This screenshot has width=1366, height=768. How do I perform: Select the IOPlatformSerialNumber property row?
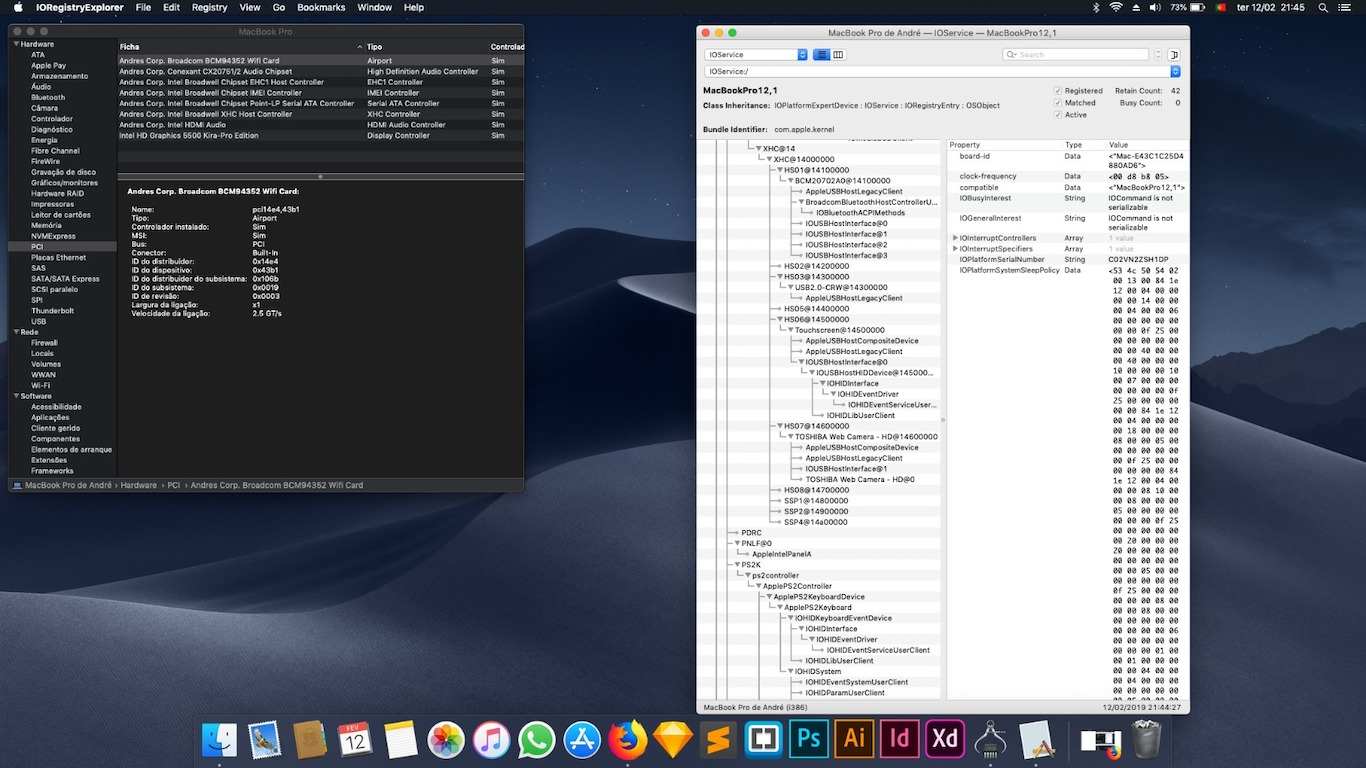coord(1068,259)
